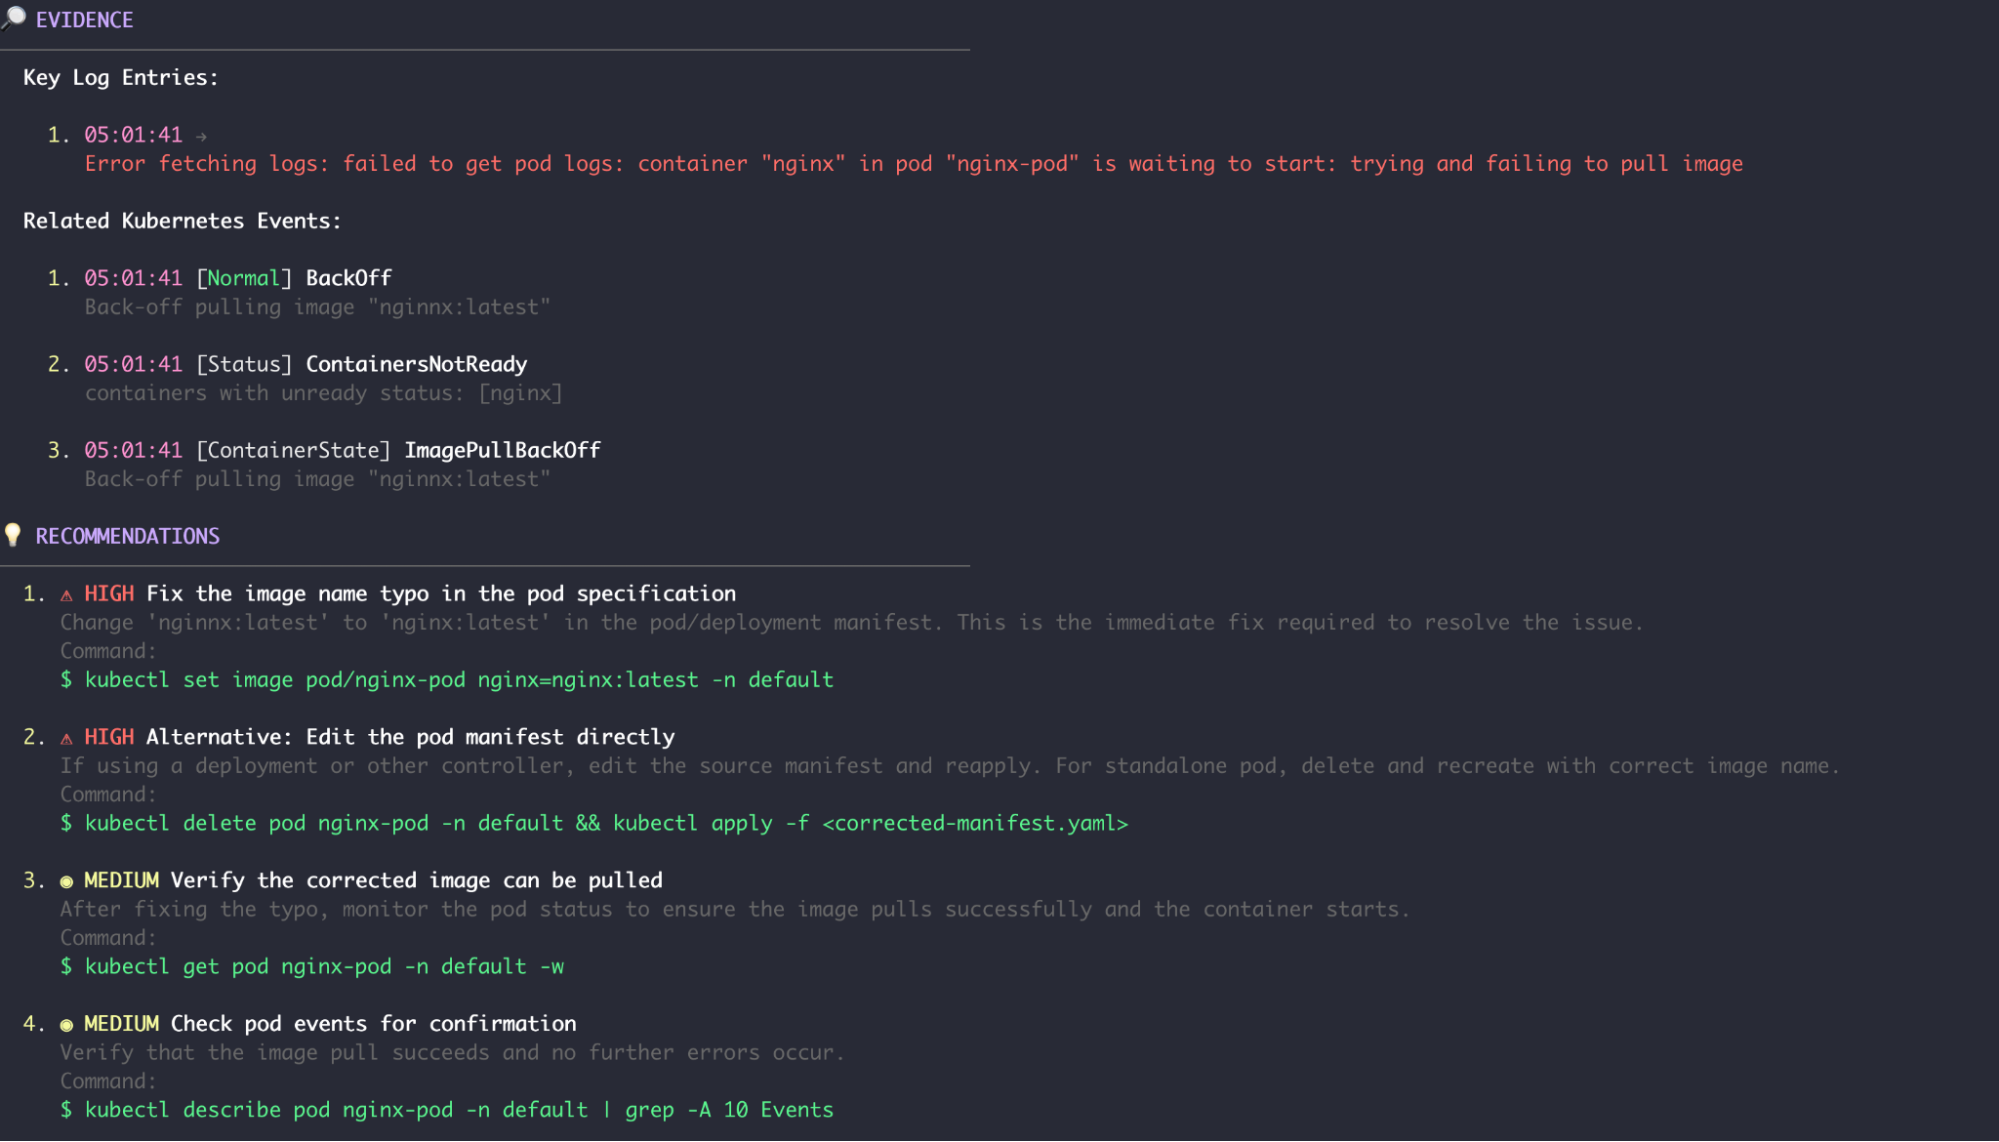The height and width of the screenshot is (1142, 1999).
Task: Click the warning triangle on the typo fix recommendation
Action: [67, 595]
